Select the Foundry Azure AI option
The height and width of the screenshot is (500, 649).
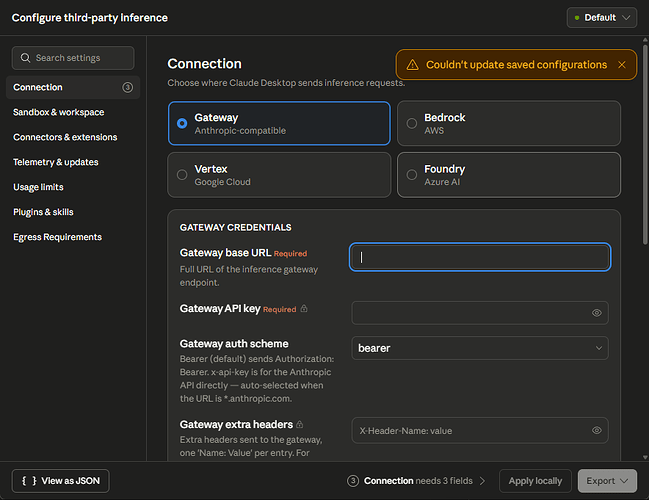[509, 175]
